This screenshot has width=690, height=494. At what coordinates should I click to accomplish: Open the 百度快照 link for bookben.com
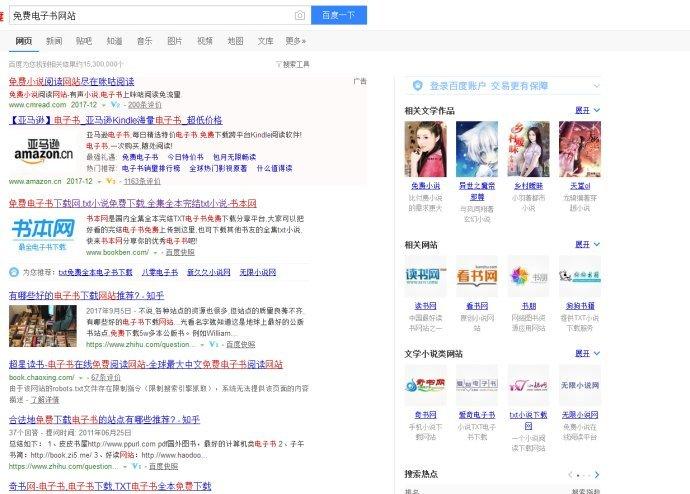click(180, 252)
